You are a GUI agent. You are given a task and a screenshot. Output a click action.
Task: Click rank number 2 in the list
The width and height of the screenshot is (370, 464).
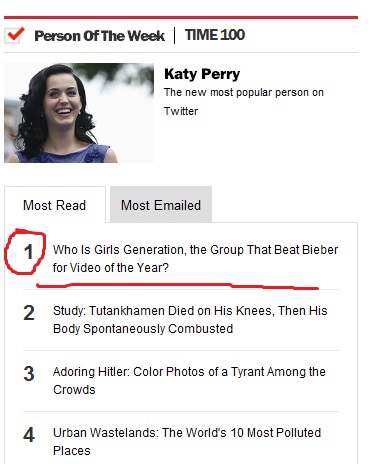tap(29, 313)
